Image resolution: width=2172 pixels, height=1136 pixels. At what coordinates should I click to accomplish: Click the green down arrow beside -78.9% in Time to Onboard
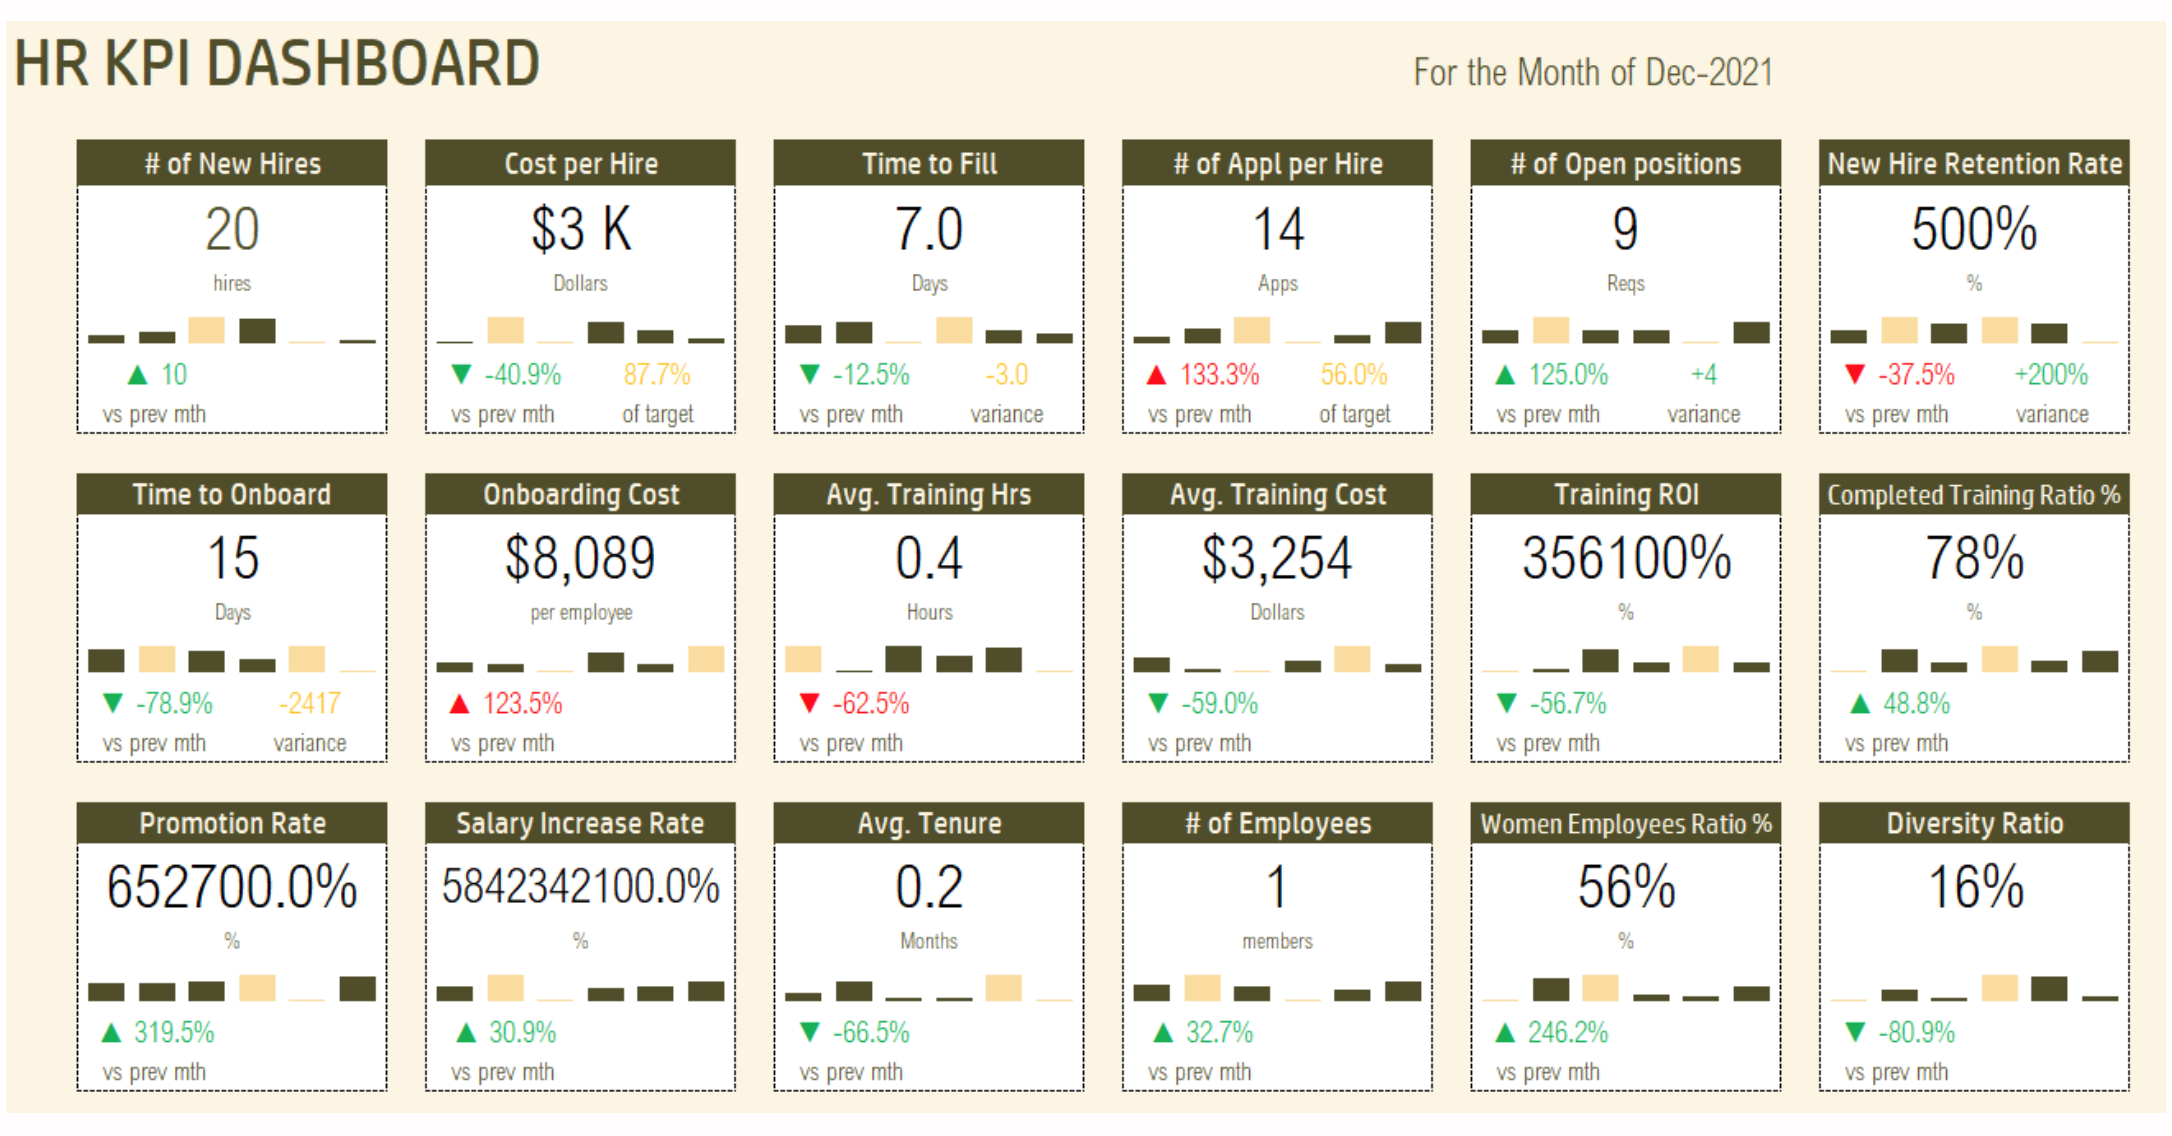pos(113,704)
